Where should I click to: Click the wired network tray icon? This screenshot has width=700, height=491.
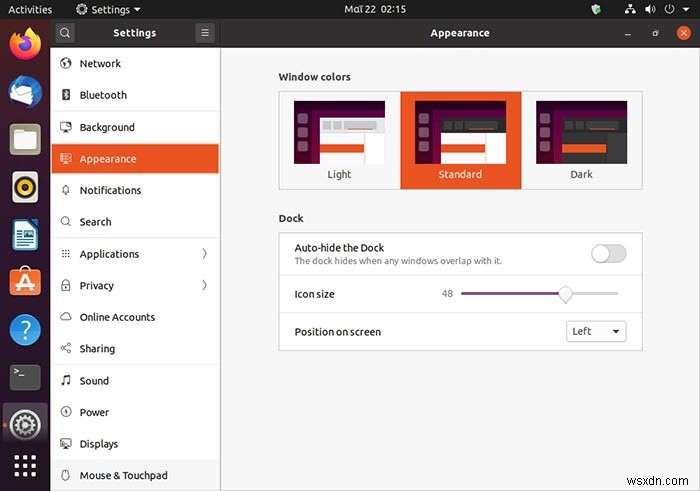(630, 9)
